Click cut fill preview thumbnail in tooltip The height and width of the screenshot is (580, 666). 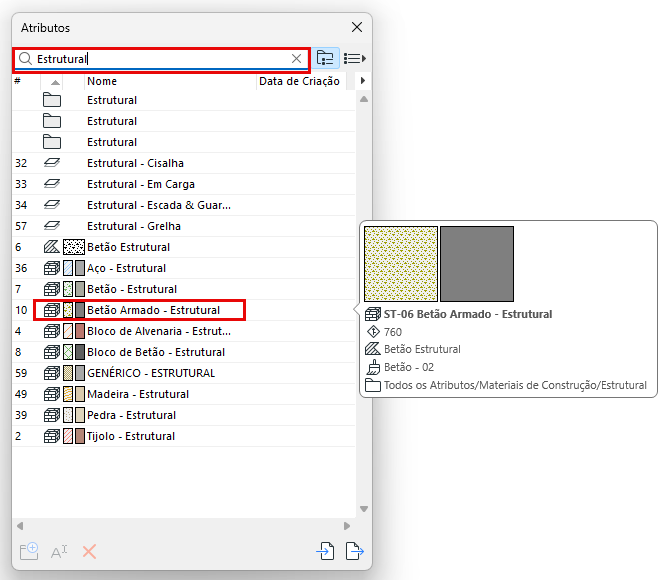pos(401,264)
